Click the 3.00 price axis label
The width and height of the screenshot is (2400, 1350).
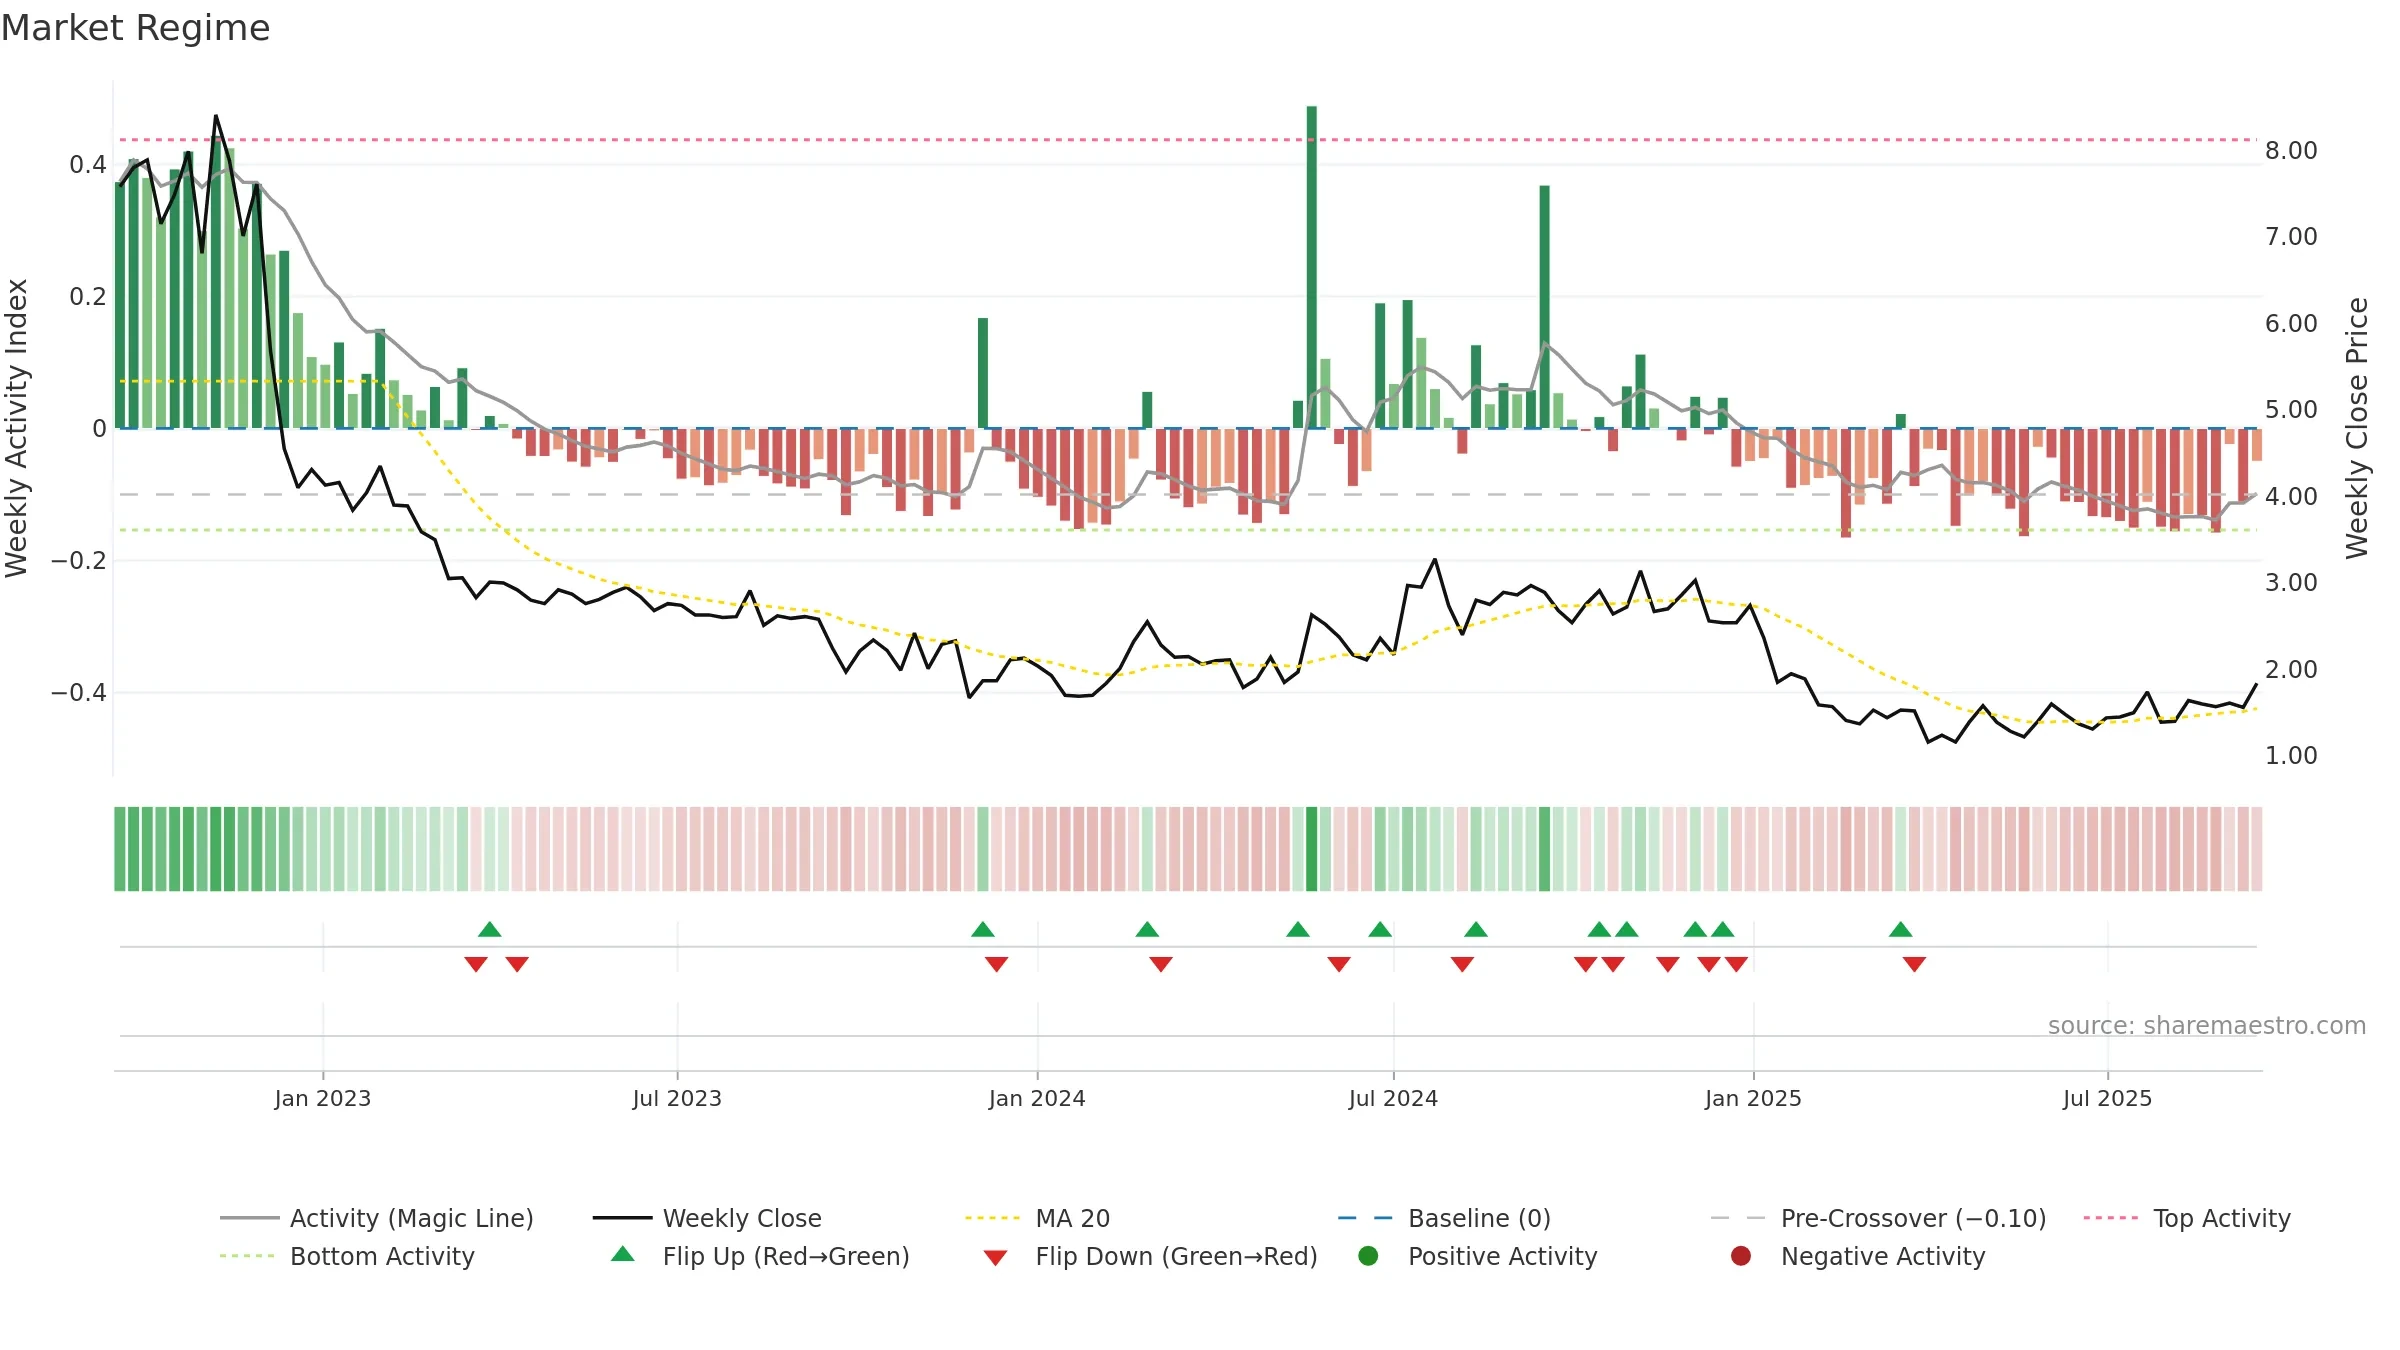coord(2291,582)
